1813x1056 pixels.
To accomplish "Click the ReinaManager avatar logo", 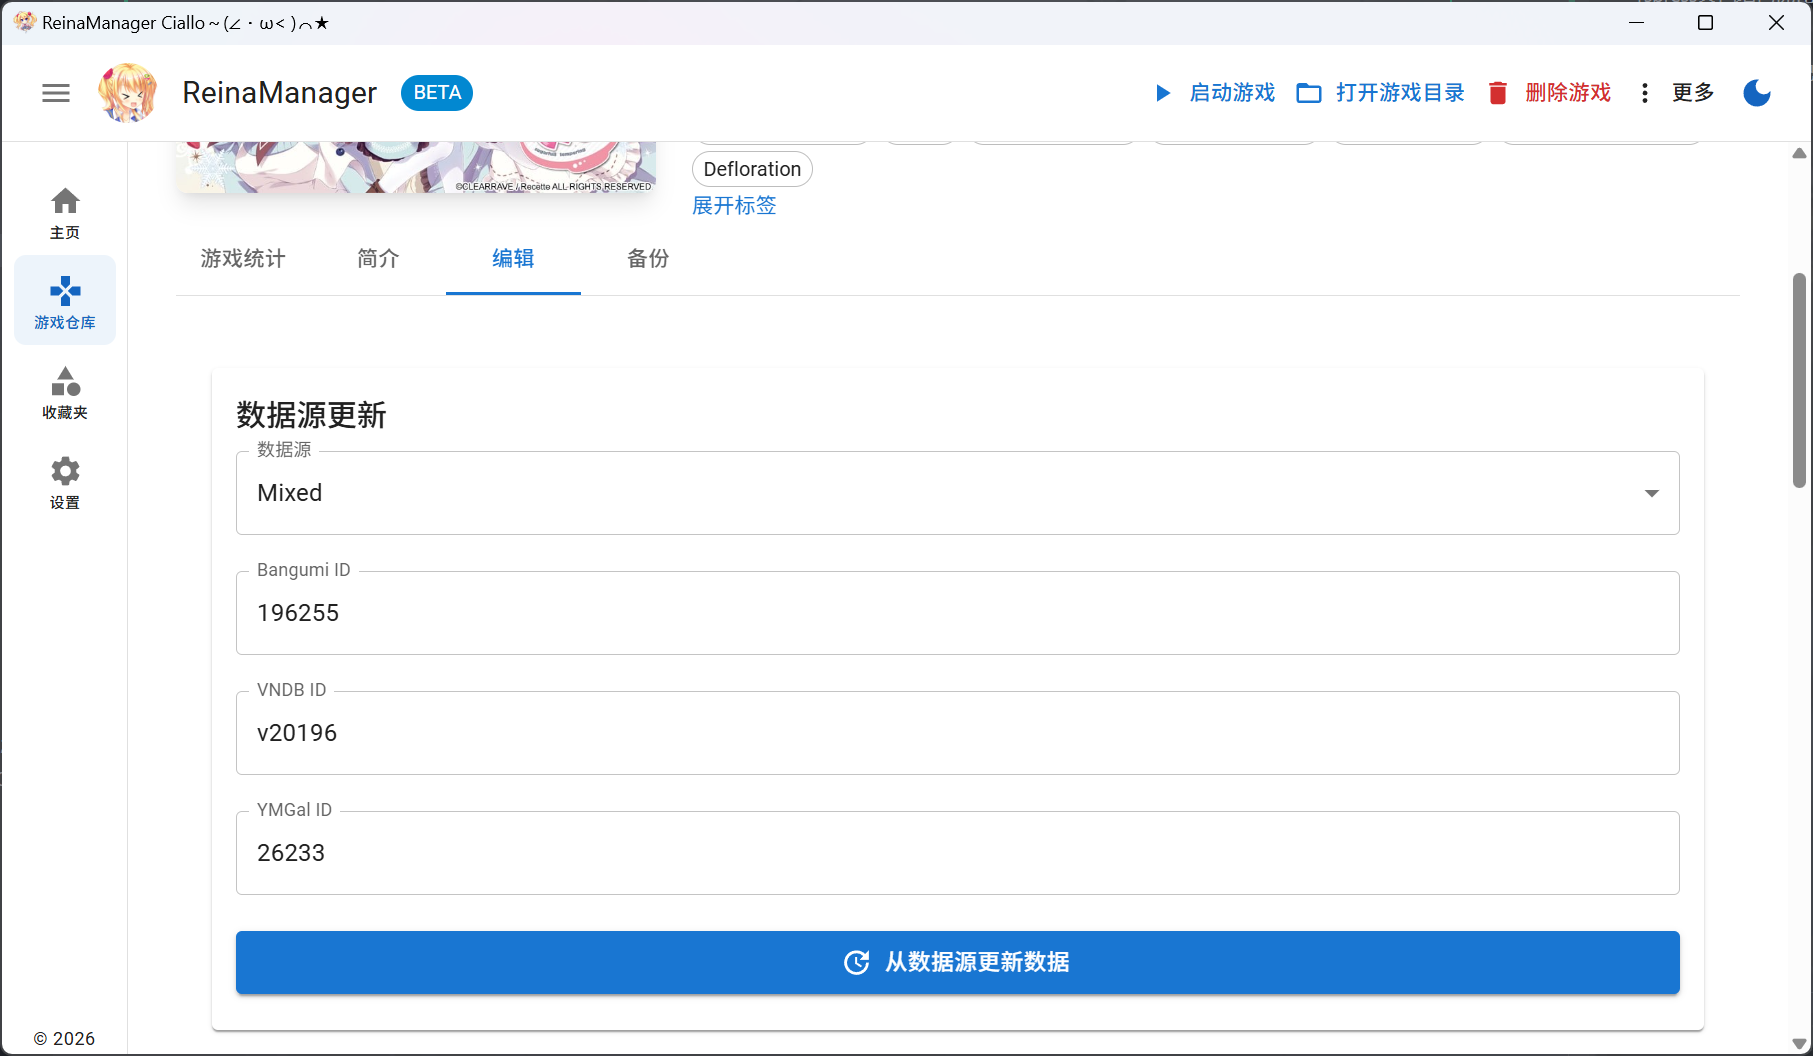I will (x=127, y=93).
